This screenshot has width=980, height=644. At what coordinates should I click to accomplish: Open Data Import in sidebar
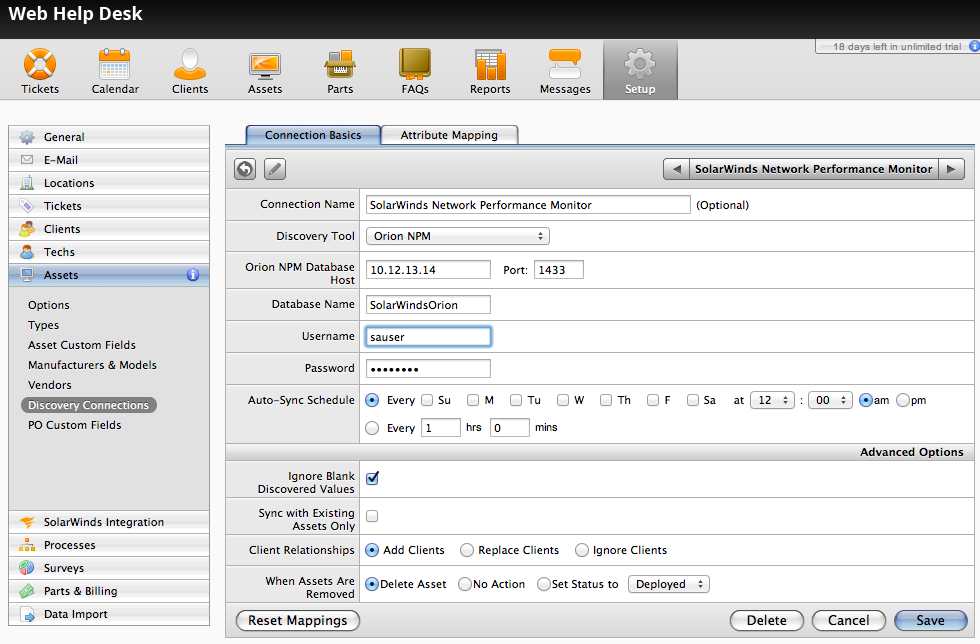109,614
